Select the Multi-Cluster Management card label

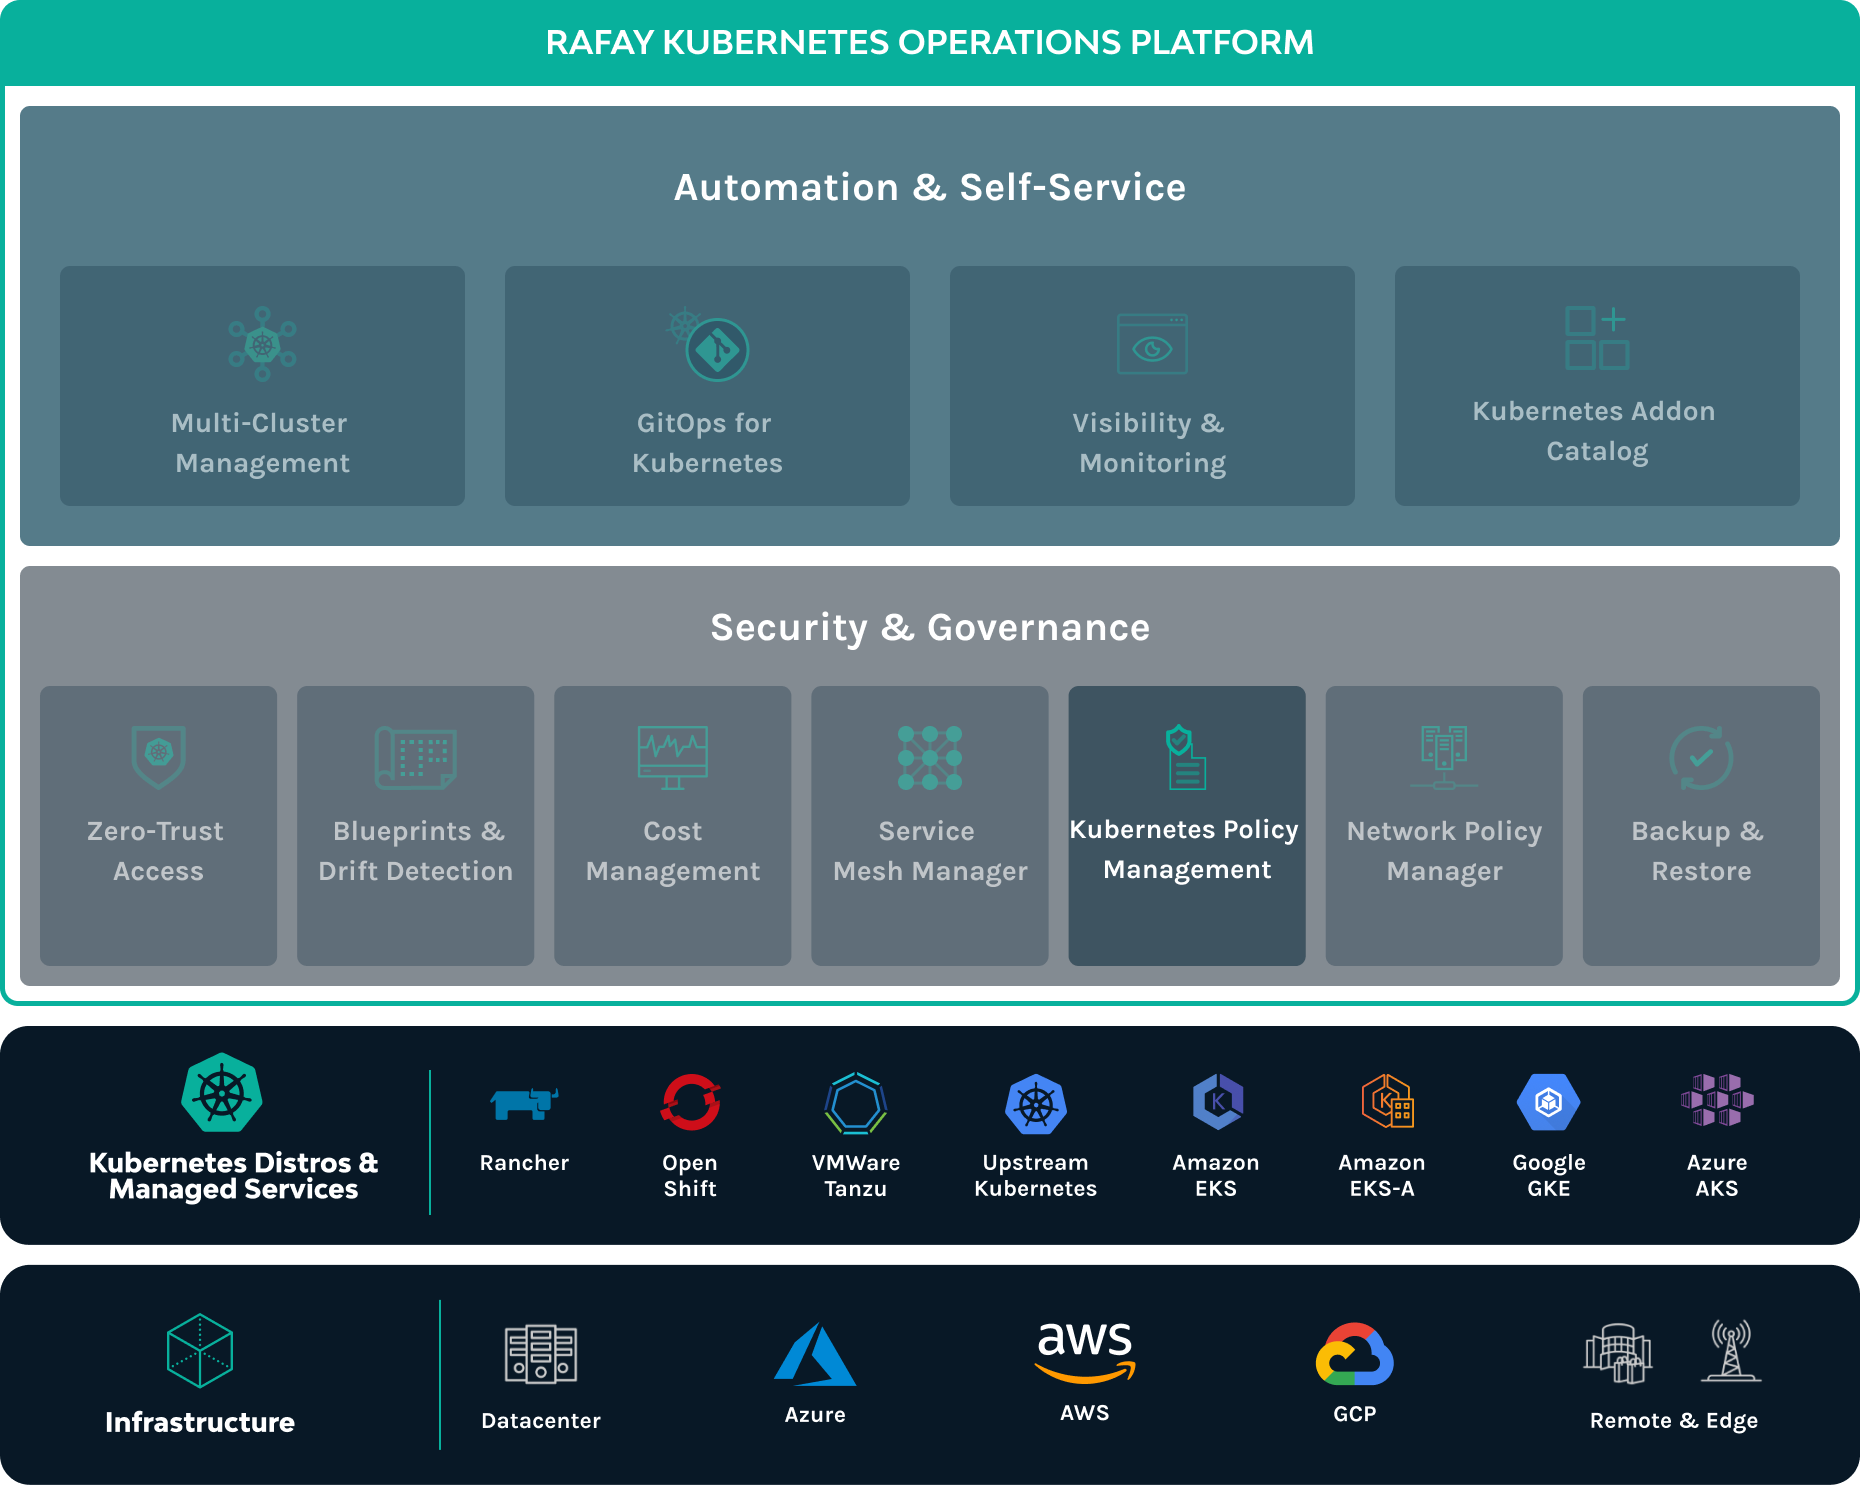261,443
